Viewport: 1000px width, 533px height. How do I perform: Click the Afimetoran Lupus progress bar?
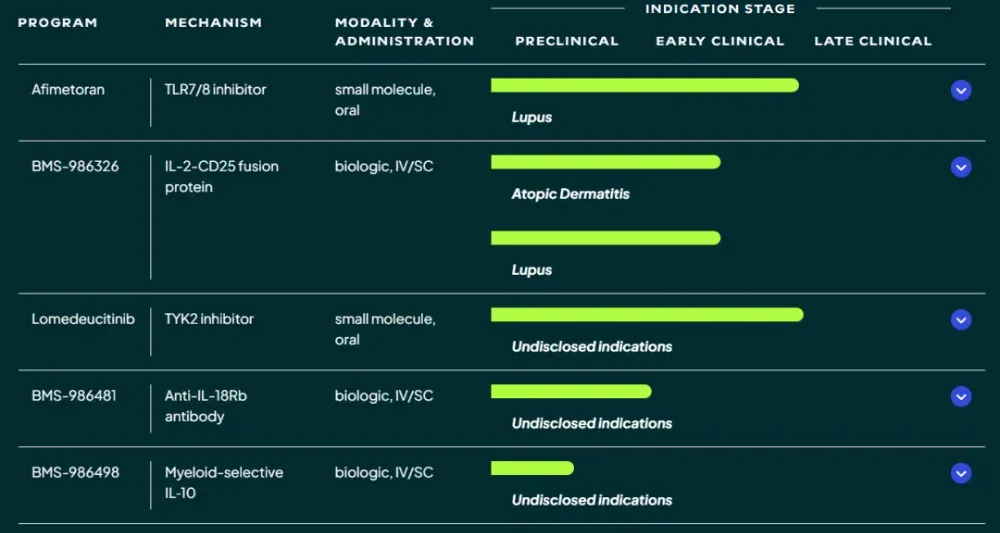[644, 86]
